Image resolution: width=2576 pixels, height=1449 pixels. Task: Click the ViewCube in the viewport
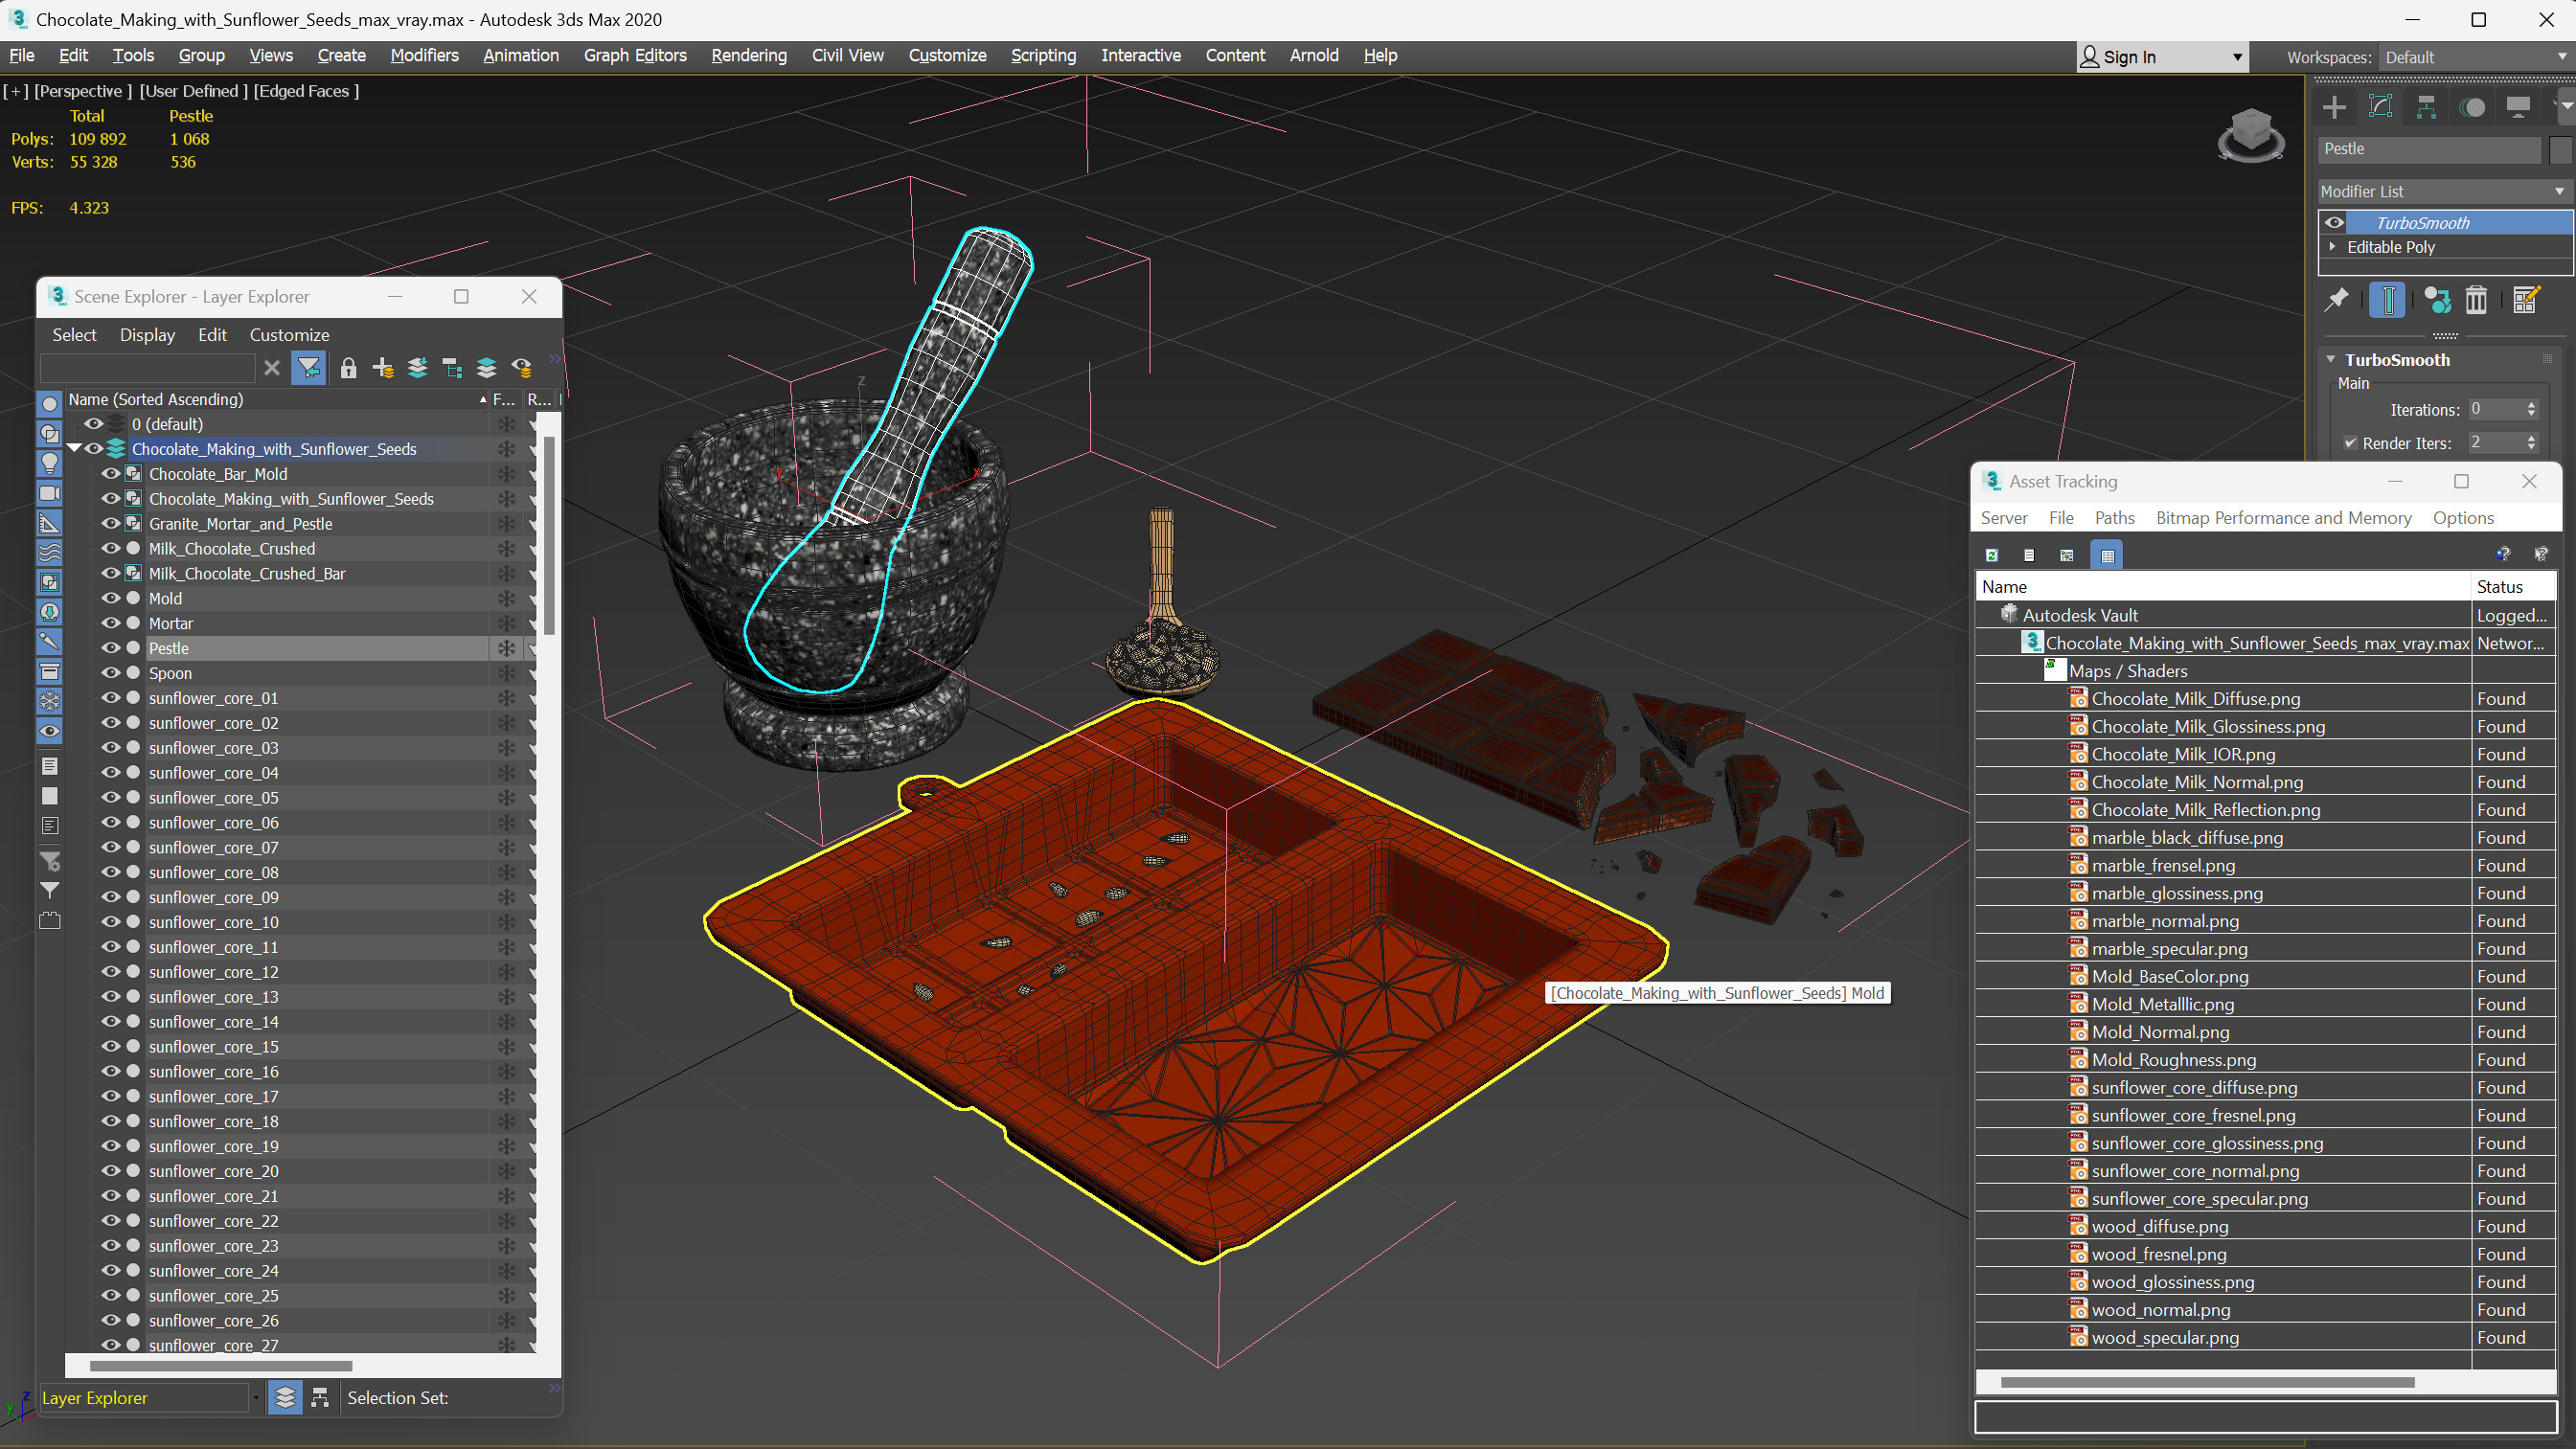[2250, 135]
